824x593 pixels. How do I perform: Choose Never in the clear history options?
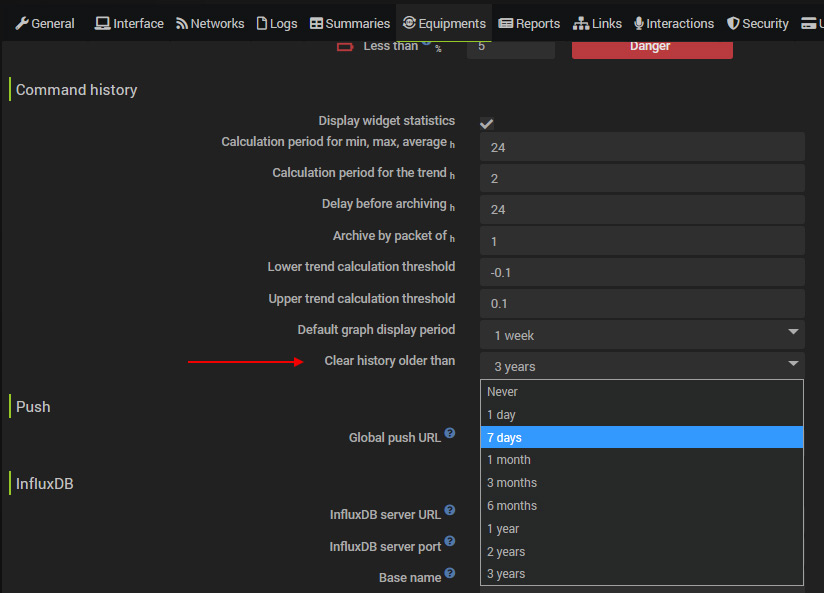point(642,392)
